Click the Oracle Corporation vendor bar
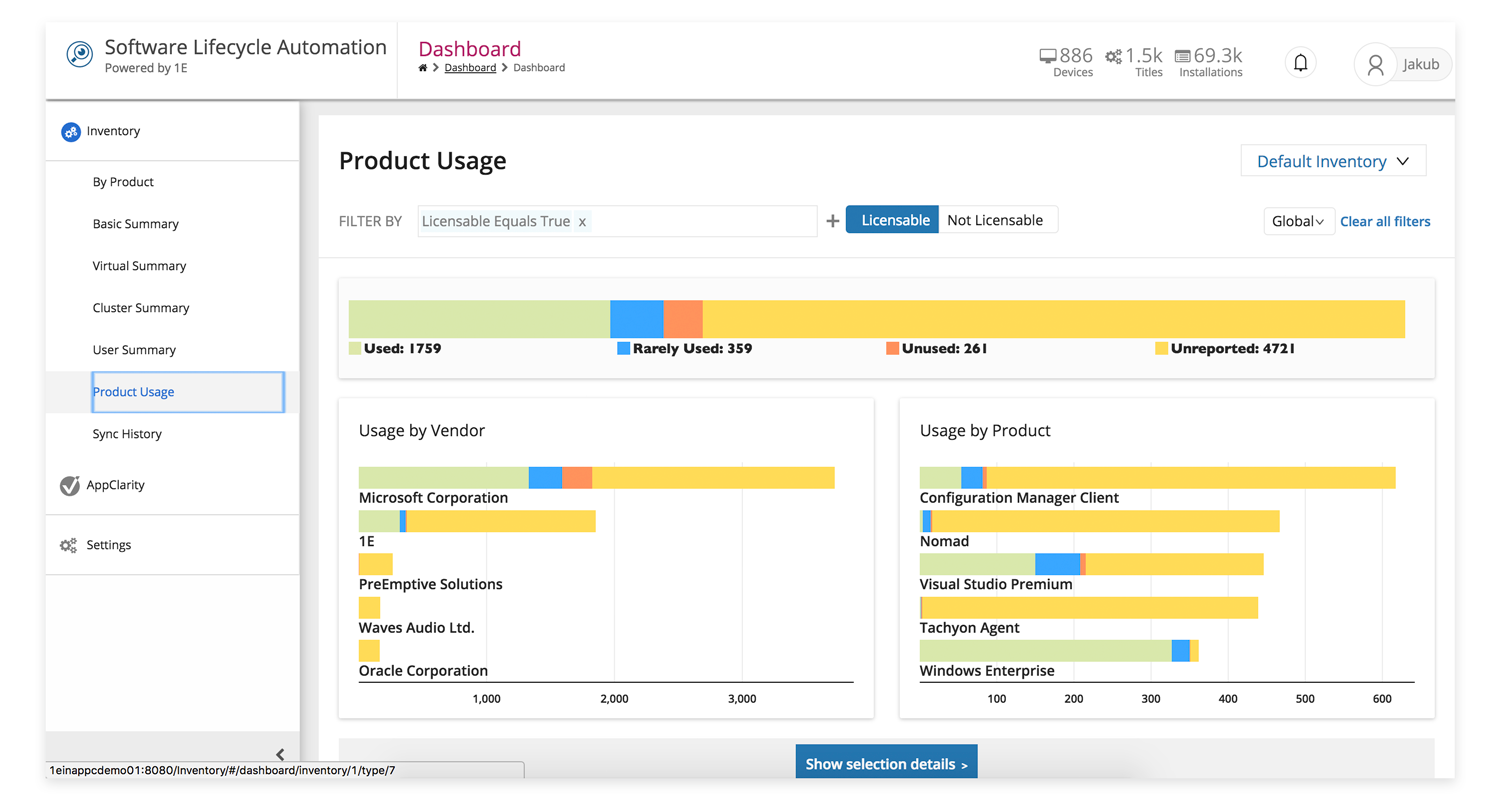 [369, 651]
